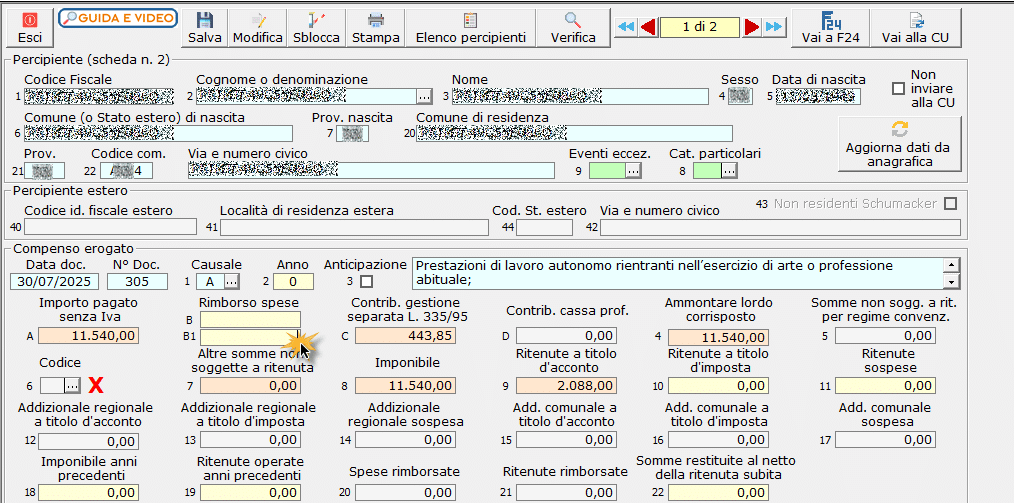
Task: Click Aggiorna dati da anagrafica button
Action: coord(897,145)
